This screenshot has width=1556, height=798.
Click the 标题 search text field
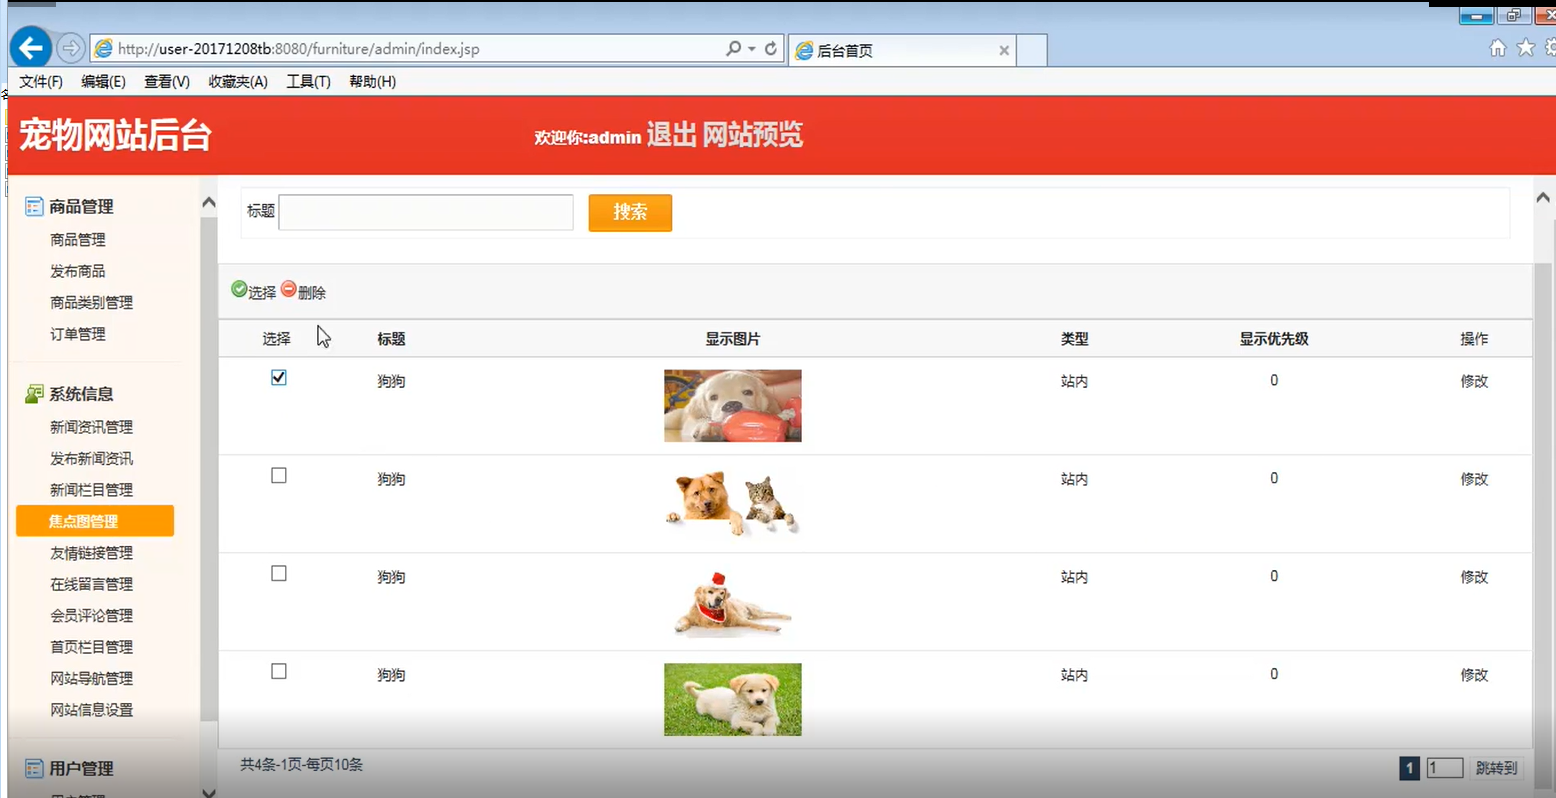(426, 212)
